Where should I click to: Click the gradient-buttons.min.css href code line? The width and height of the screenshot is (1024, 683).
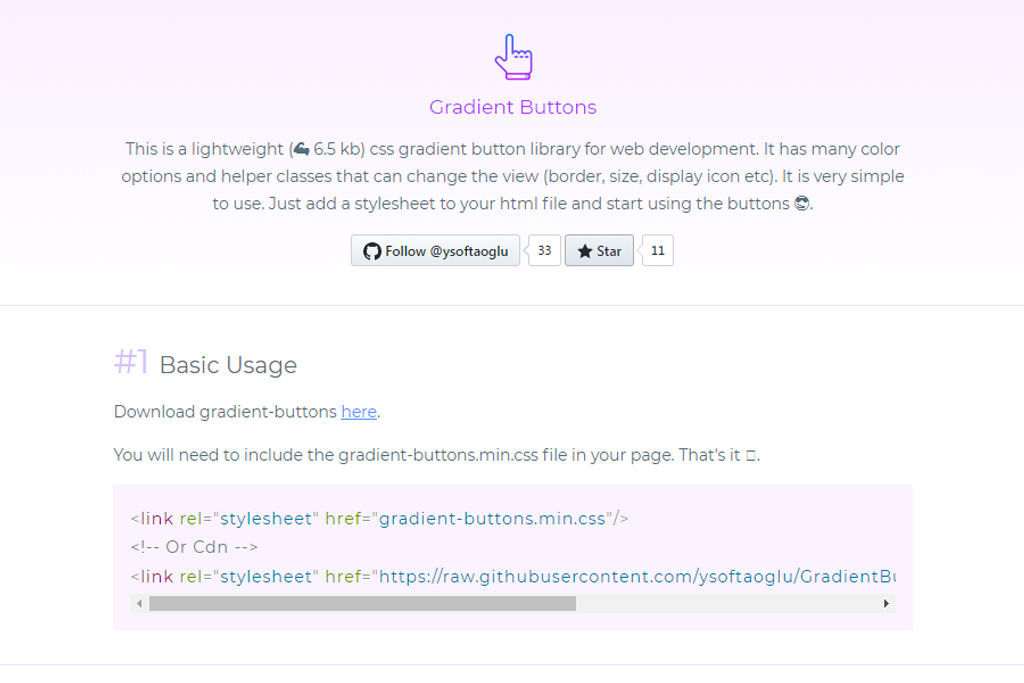point(379,518)
